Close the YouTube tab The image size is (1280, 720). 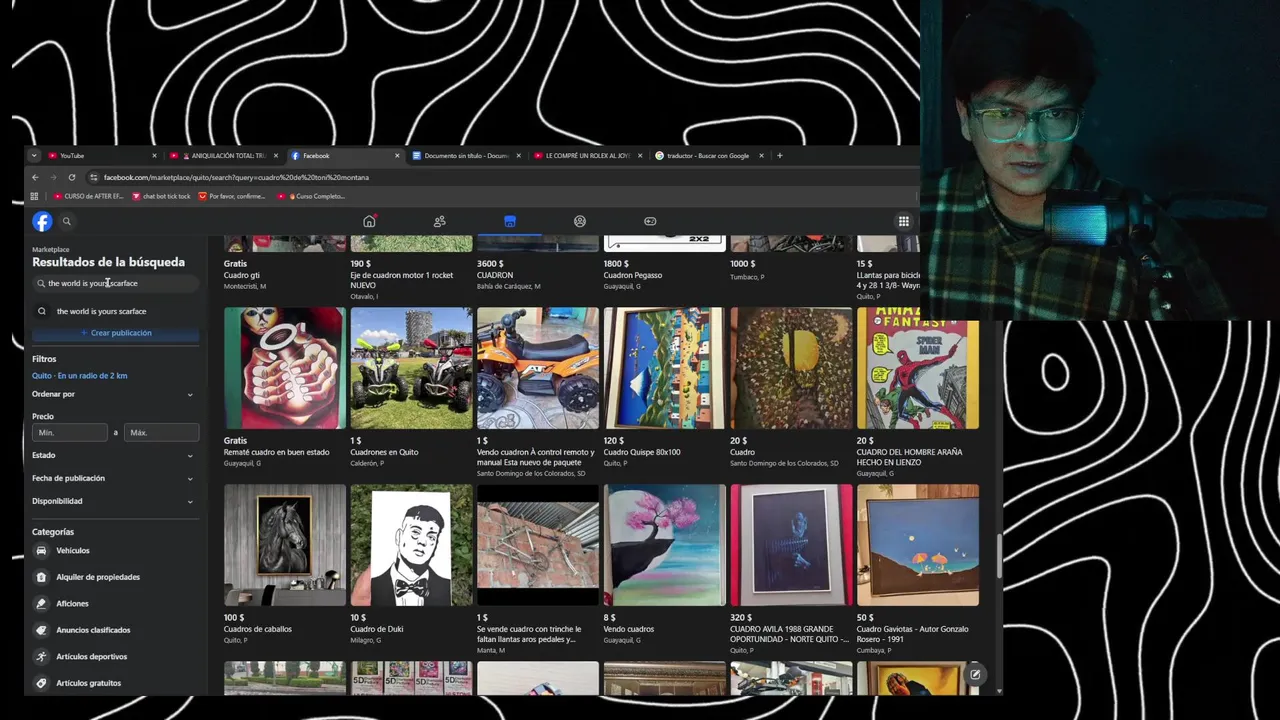pos(154,155)
